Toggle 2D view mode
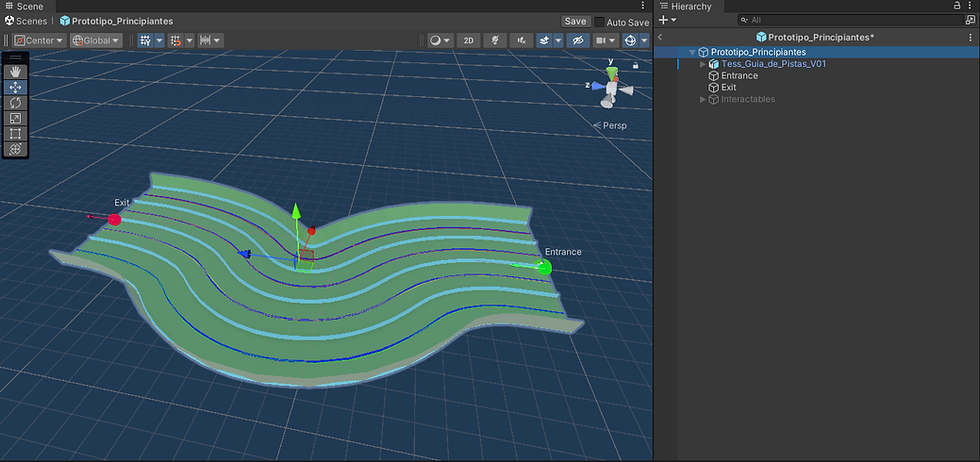 [469, 41]
